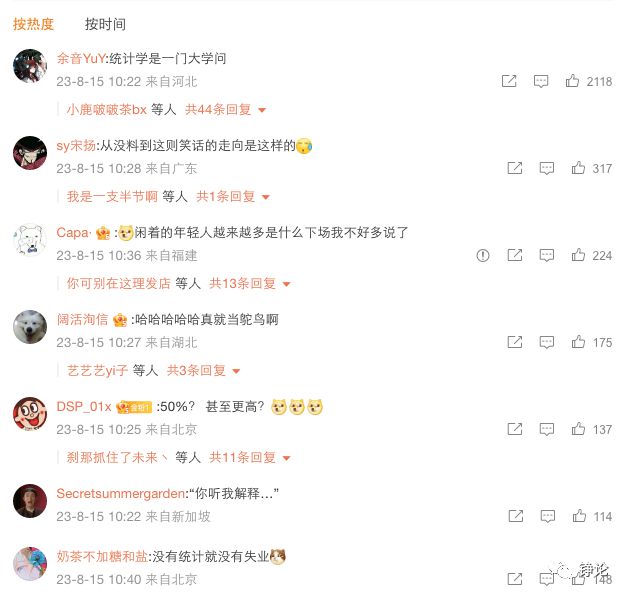Open DSP_01x's avatar thumbnail
The height and width of the screenshot is (596, 628).
click(x=30, y=414)
